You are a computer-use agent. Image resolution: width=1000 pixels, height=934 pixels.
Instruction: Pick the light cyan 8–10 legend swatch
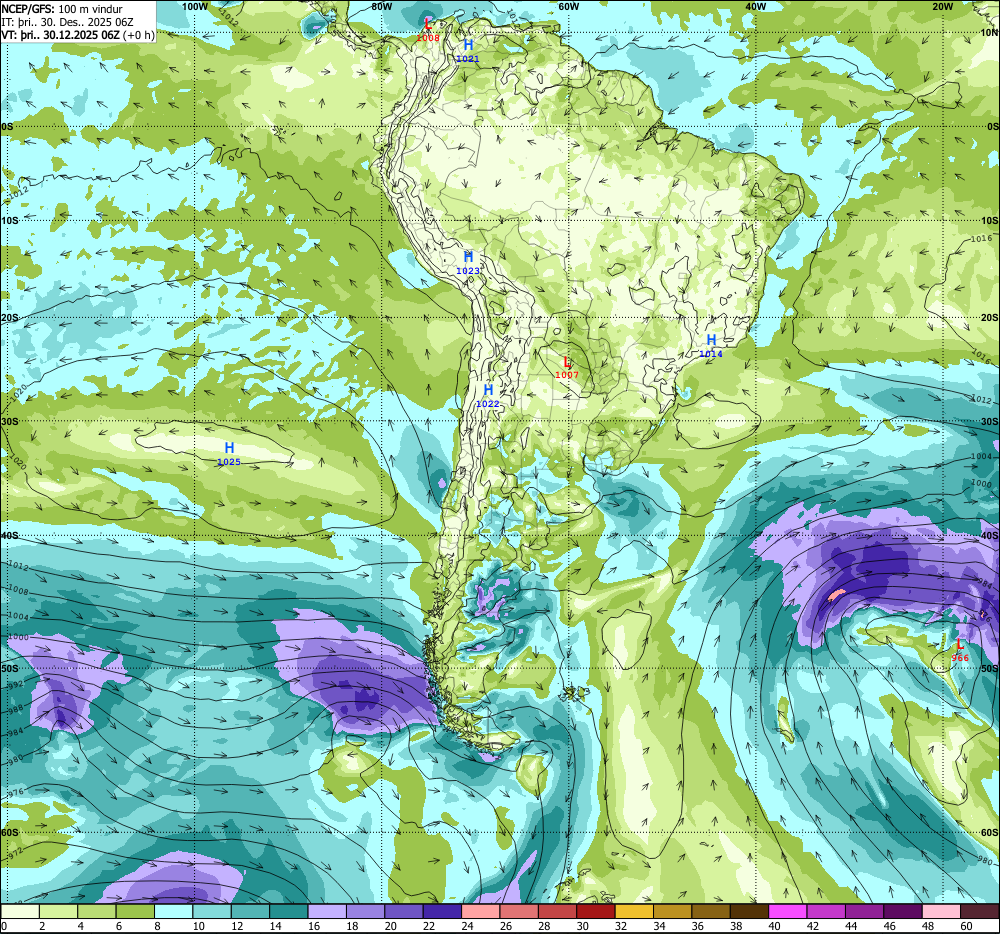pyautogui.click(x=173, y=911)
